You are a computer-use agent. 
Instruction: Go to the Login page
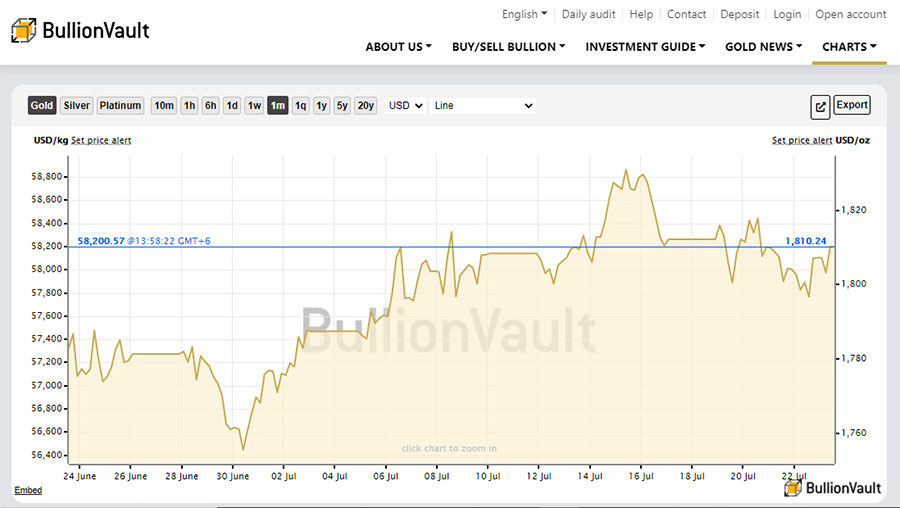(787, 14)
